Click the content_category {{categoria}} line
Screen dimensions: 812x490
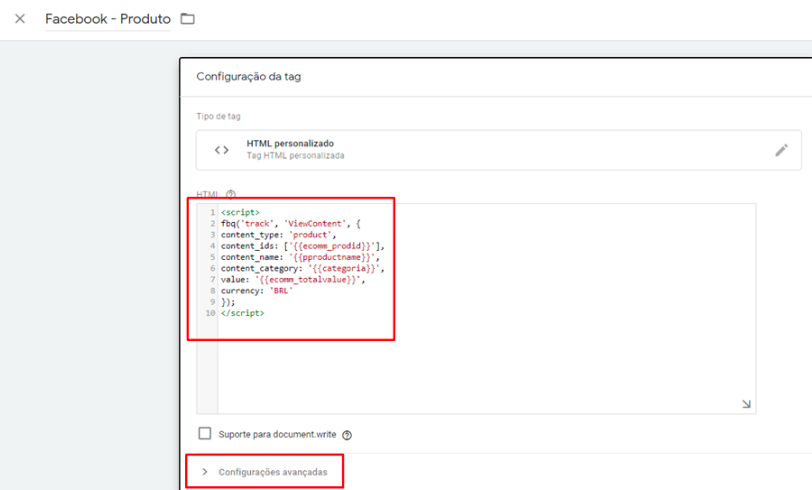[x=303, y=268]
